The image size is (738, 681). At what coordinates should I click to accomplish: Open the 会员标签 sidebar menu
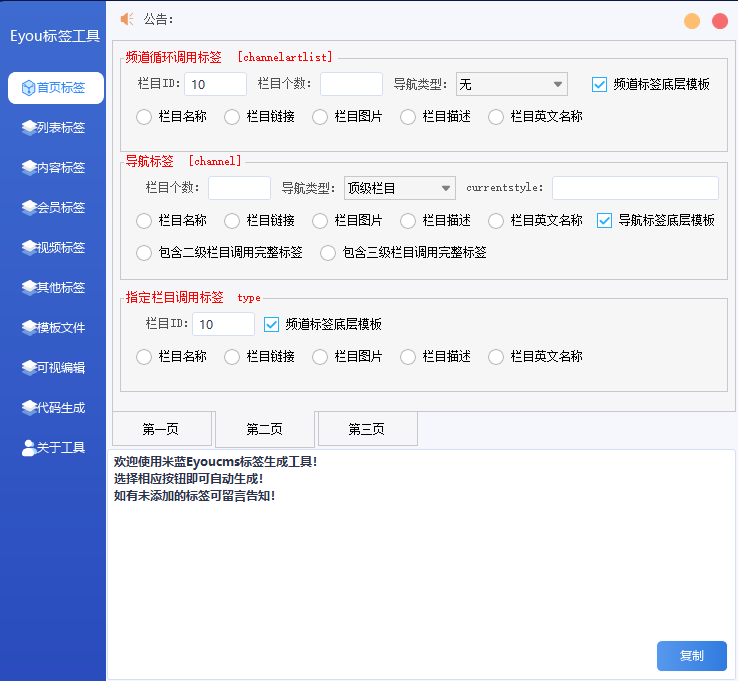tap(56, 208)
